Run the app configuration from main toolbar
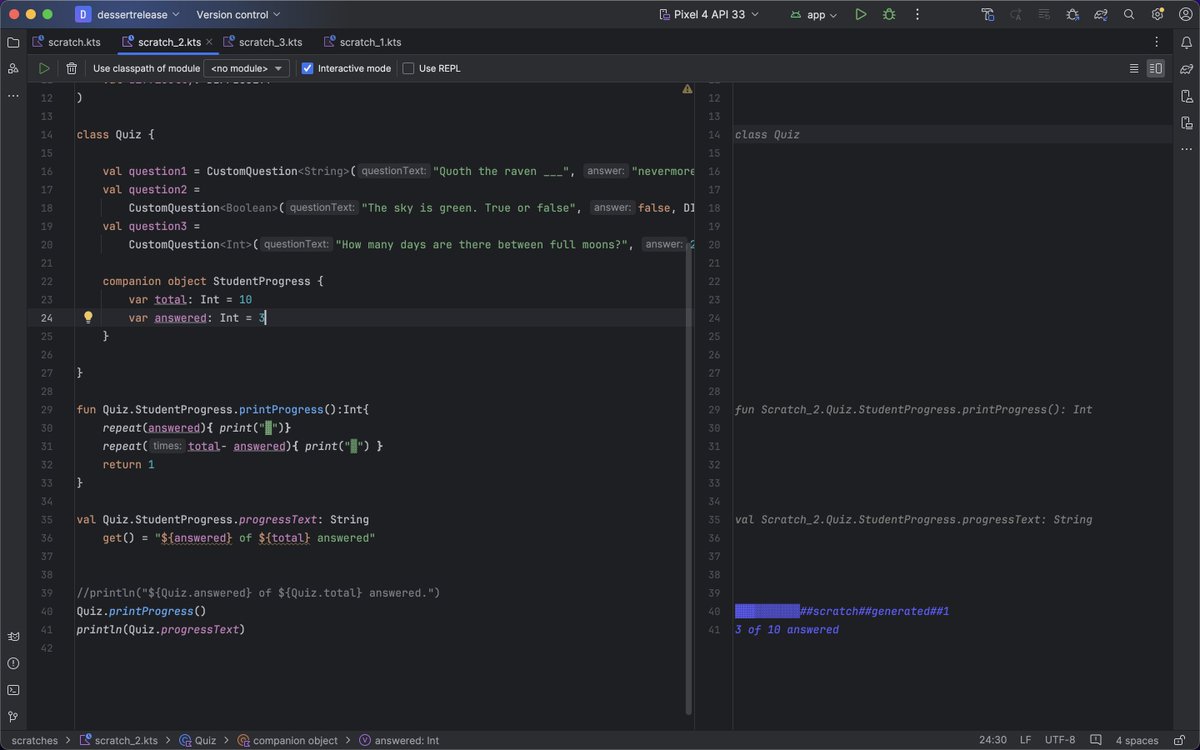Image resolution: width=1200 pixels, height=750 pixels. coord(861,15)
